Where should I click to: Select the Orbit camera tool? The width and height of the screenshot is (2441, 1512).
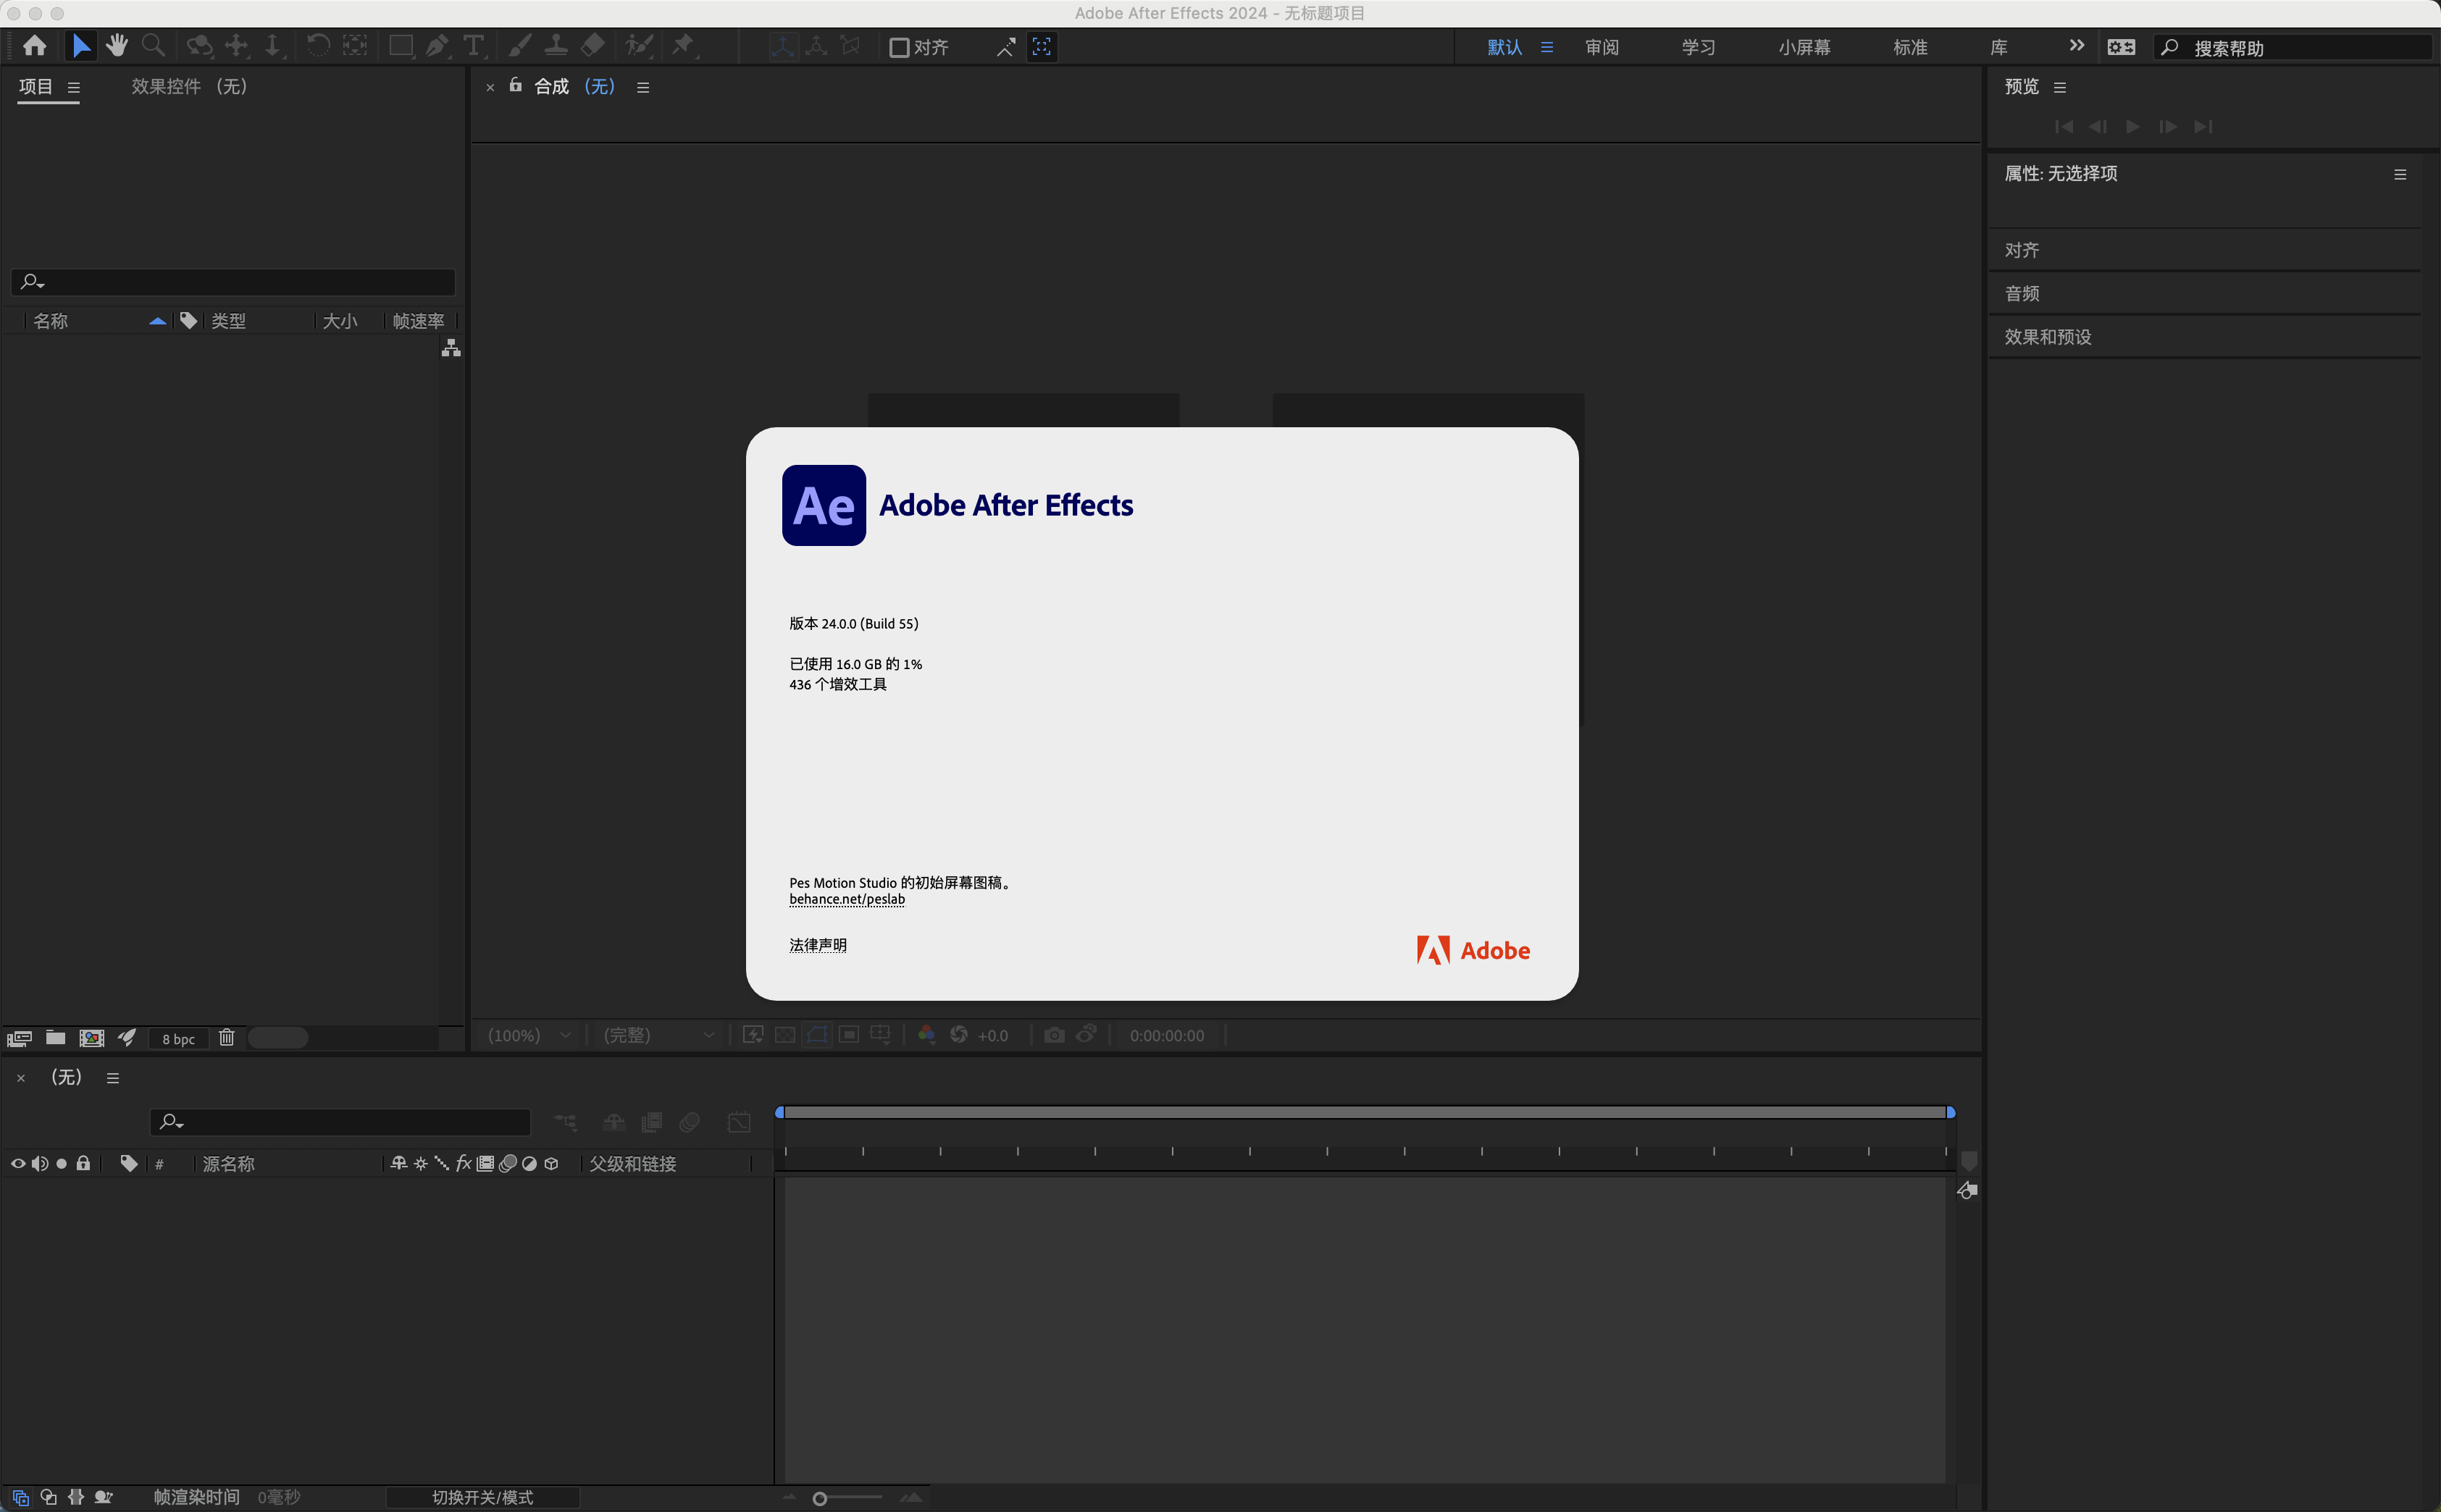click(x=200, y=46)
